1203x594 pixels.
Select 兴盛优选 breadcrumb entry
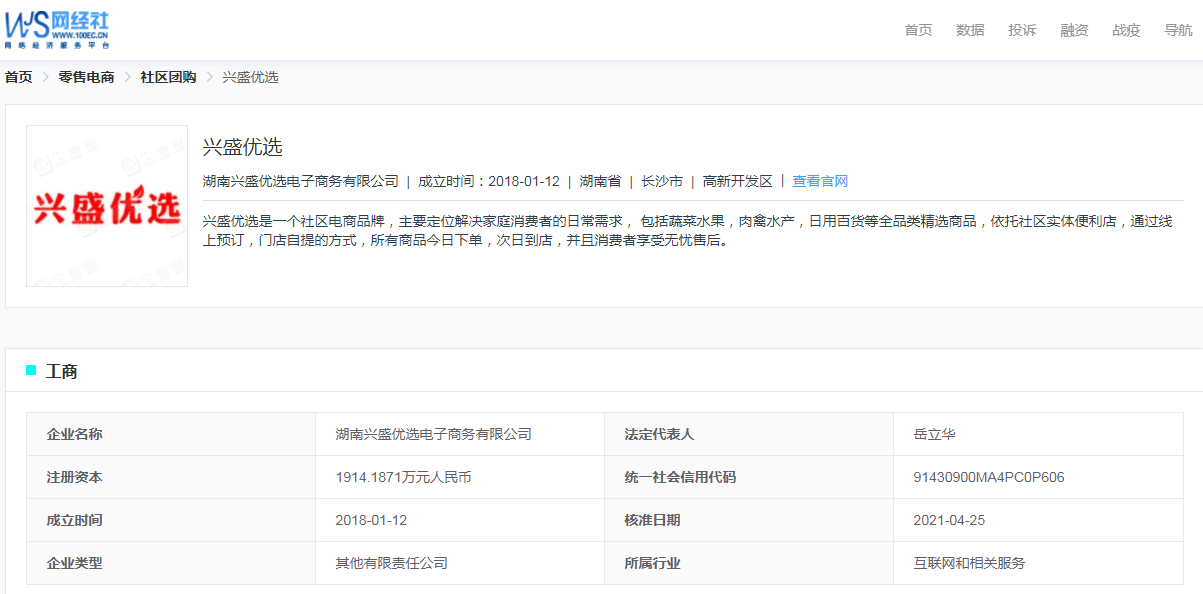pyautogui.click(x=250, y=77)
